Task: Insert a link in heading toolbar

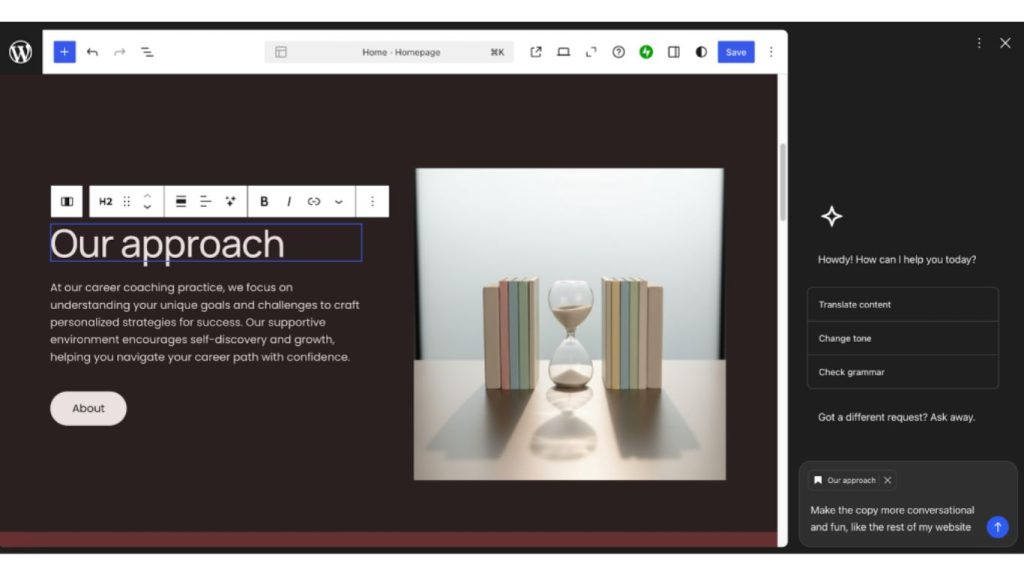Action: pyautogui.click(x=314, y=201)
